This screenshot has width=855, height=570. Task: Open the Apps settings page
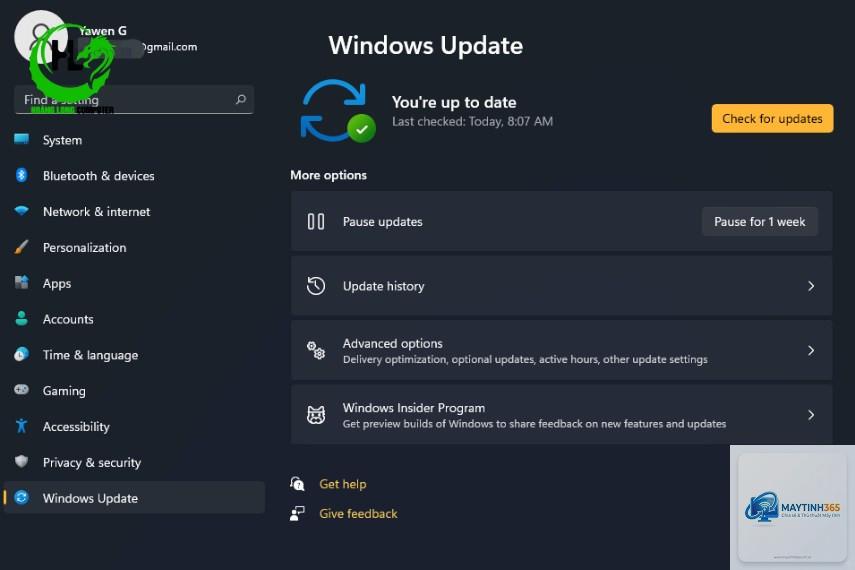pos(134,284)
